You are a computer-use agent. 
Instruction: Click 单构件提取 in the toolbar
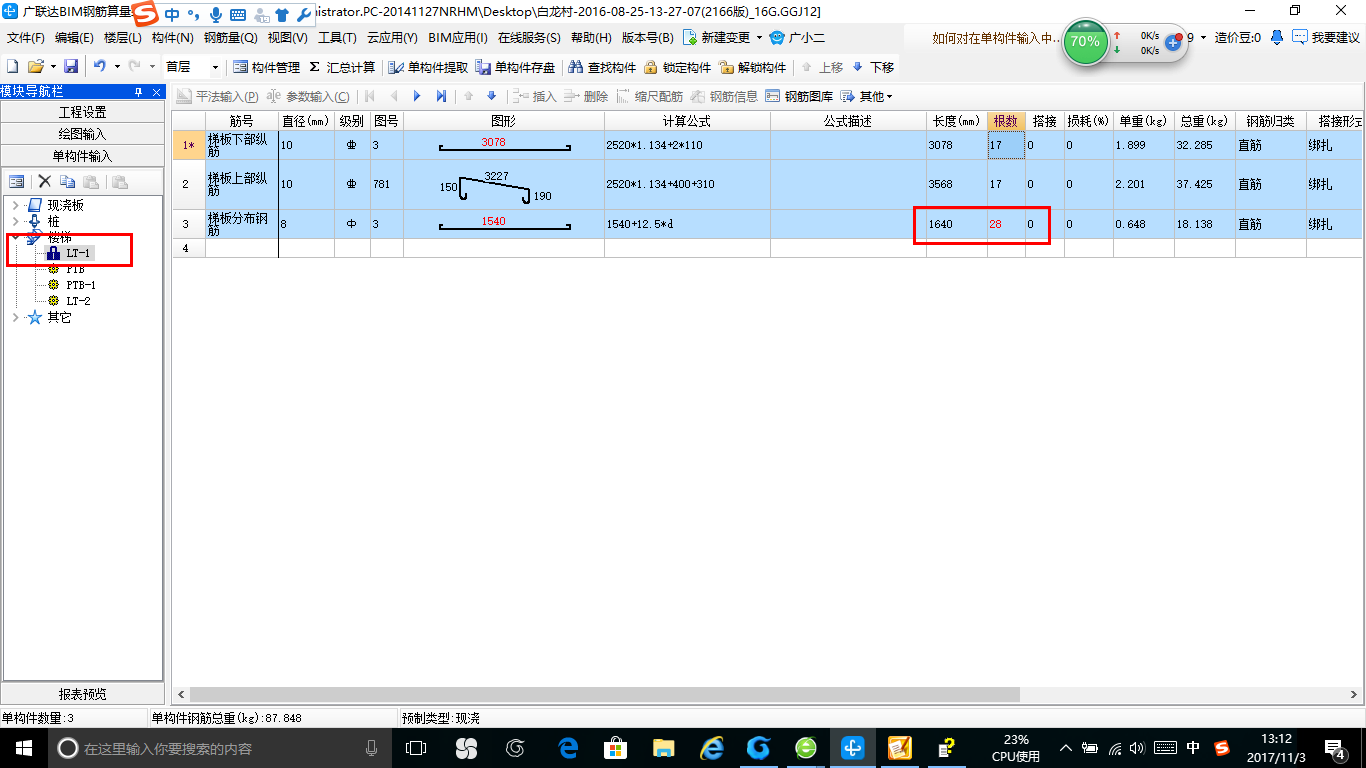click(x=428, y=67)
